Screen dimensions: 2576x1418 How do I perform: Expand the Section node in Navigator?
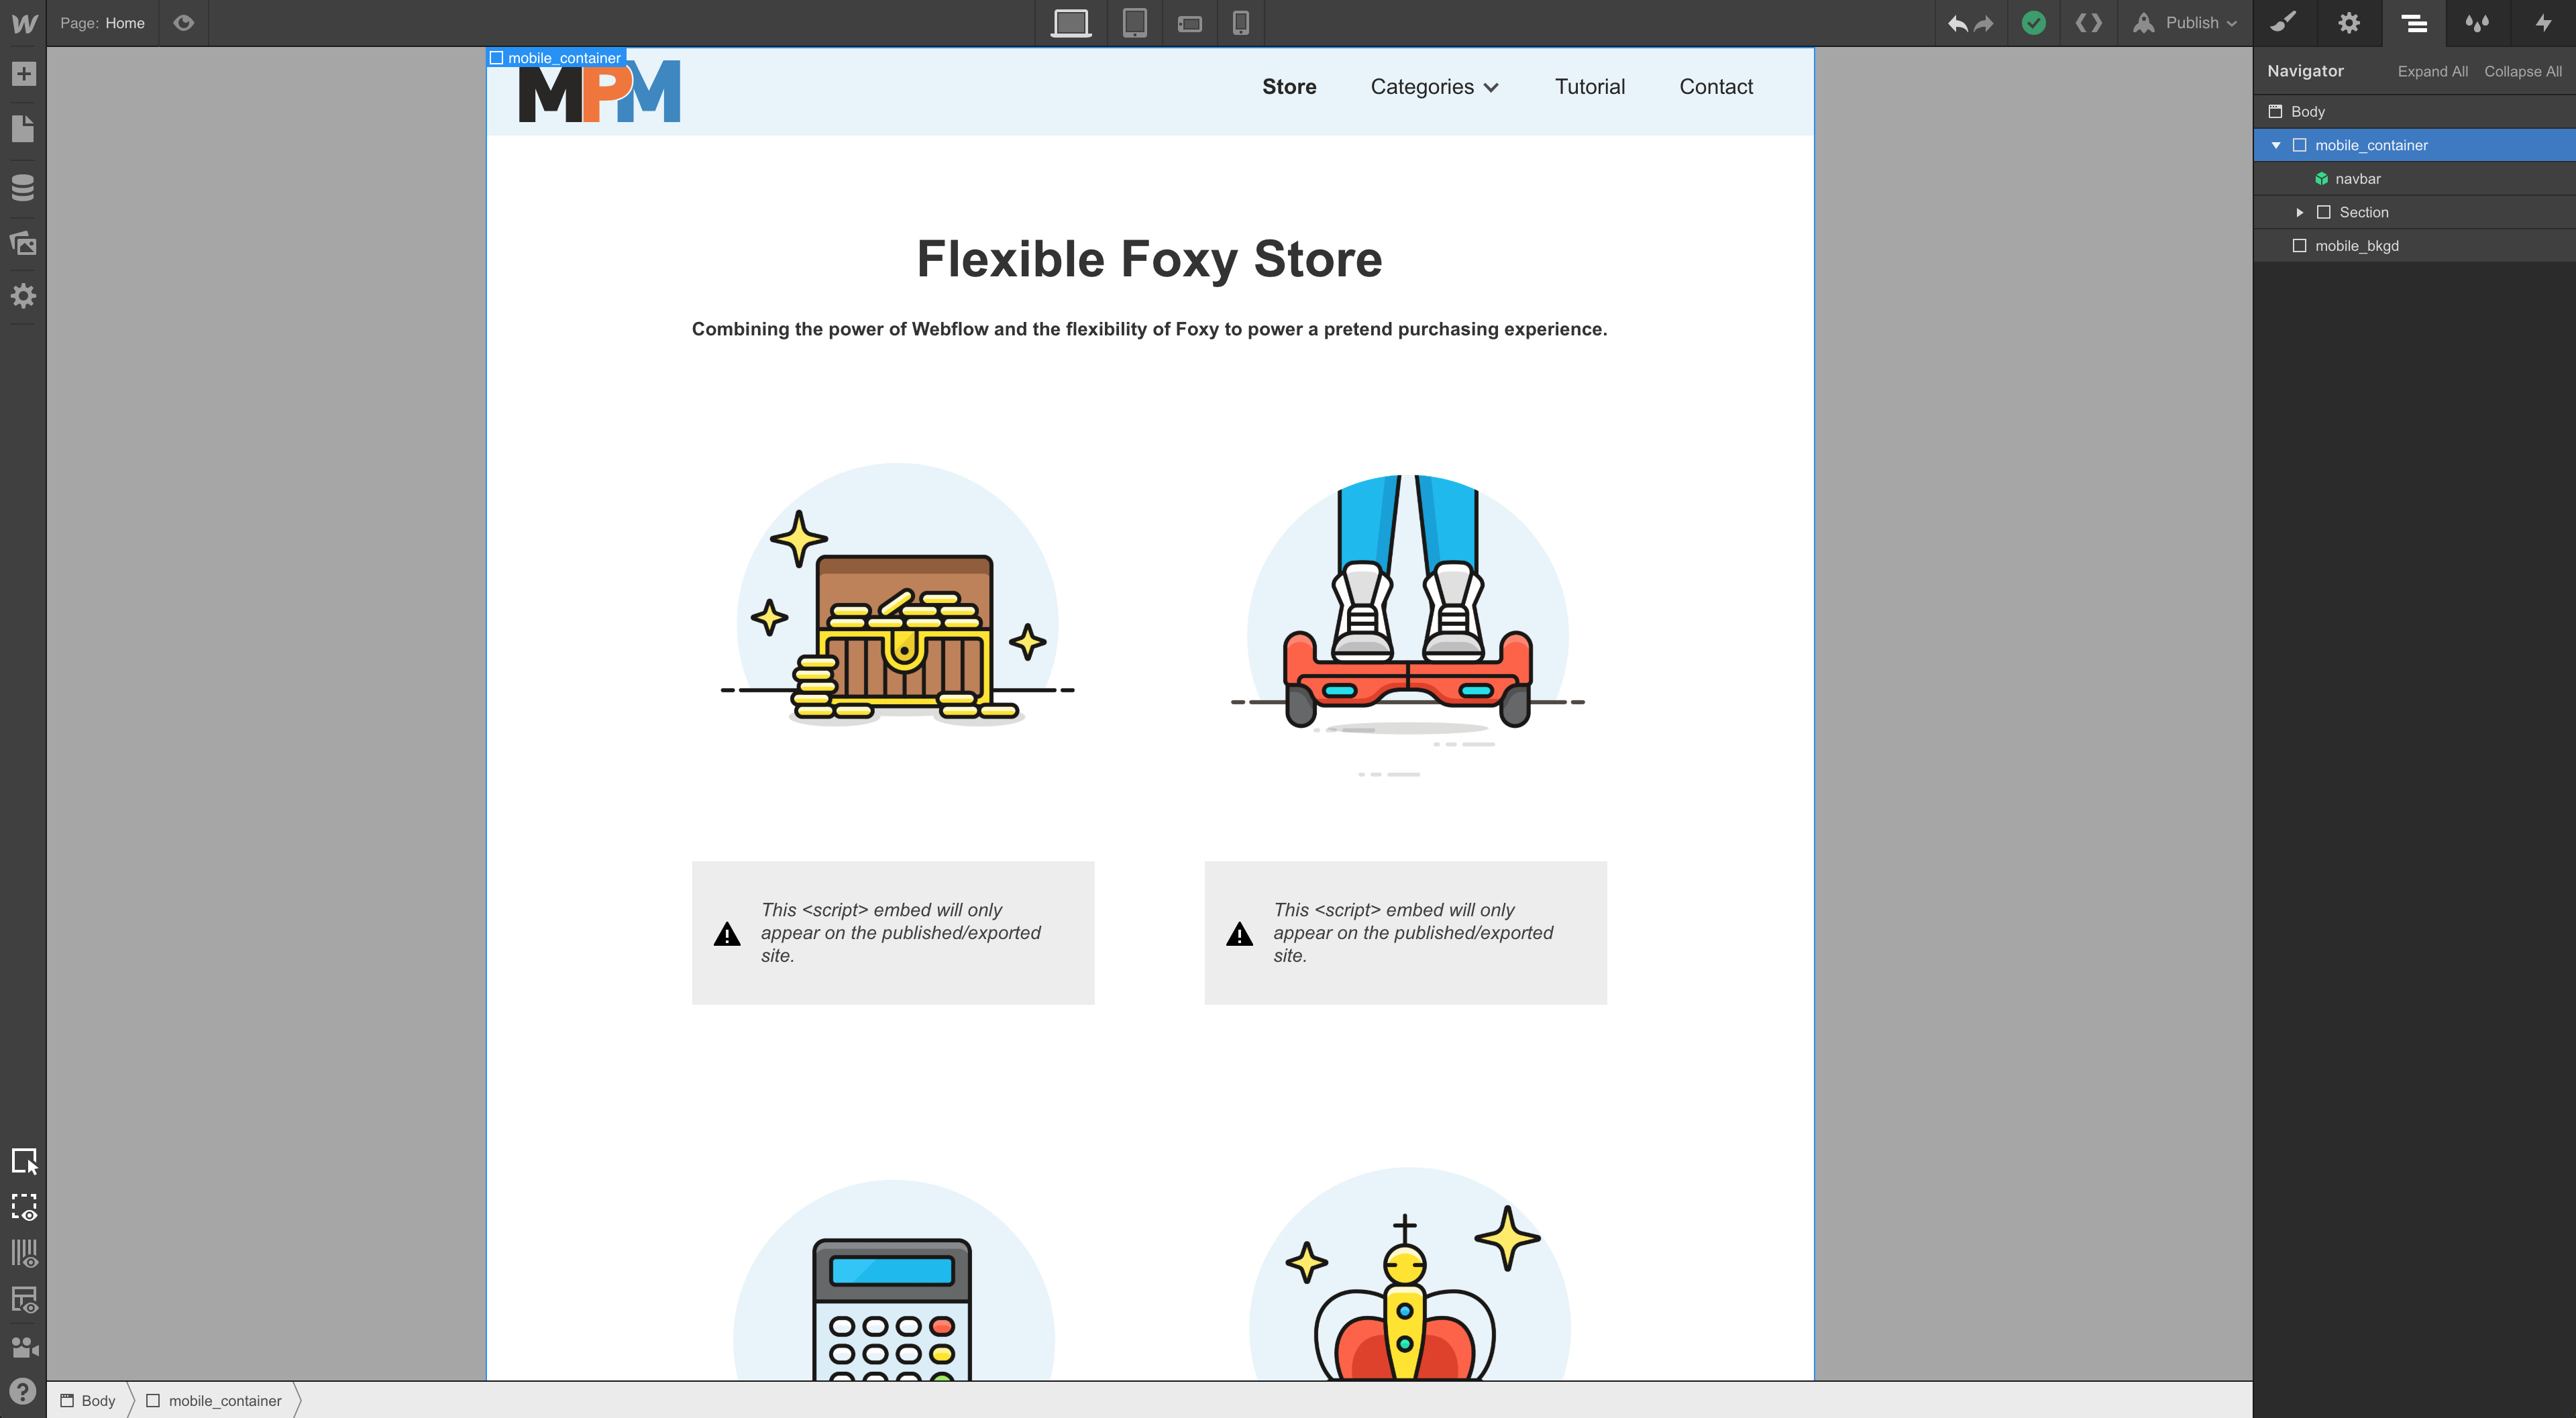[2300, 212]
